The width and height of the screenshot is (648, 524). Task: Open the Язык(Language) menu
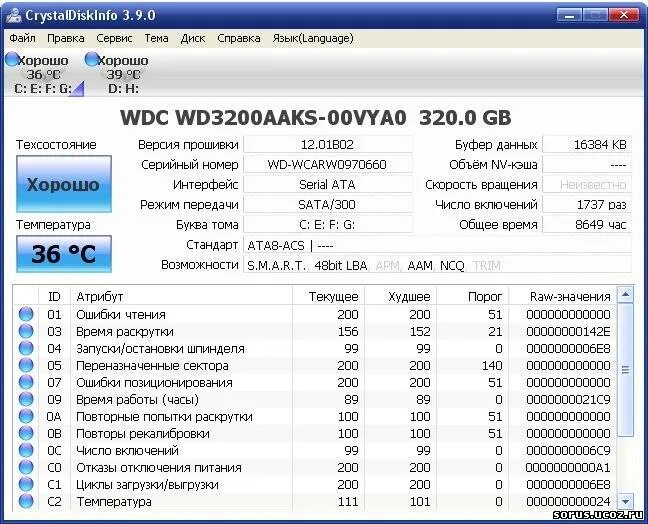[x=313, y=38]
